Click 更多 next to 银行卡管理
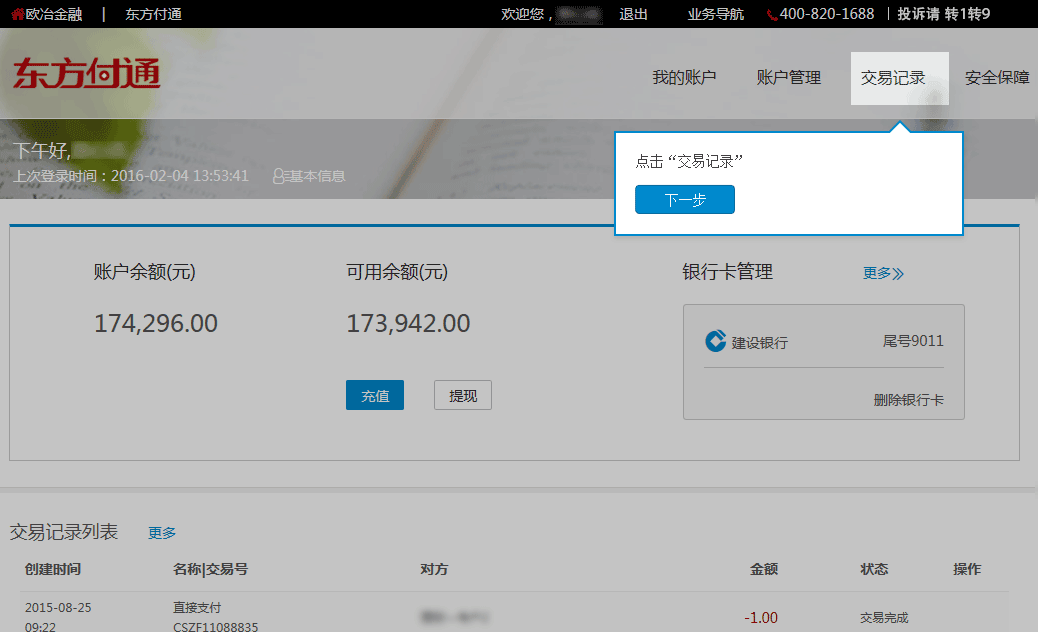 [x=883, y=273]
